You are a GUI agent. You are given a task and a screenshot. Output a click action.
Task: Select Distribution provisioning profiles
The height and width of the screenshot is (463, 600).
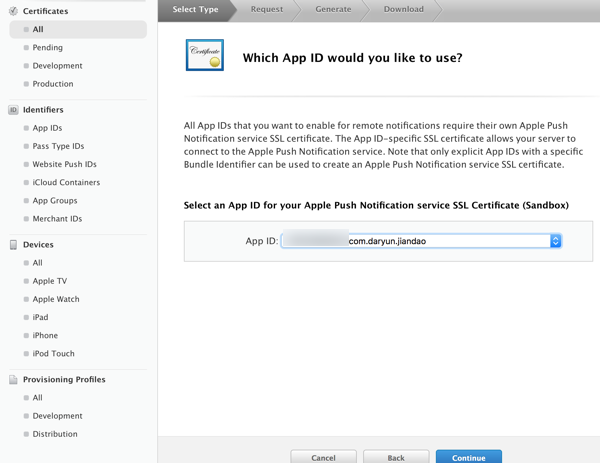[x=55, y=434]
